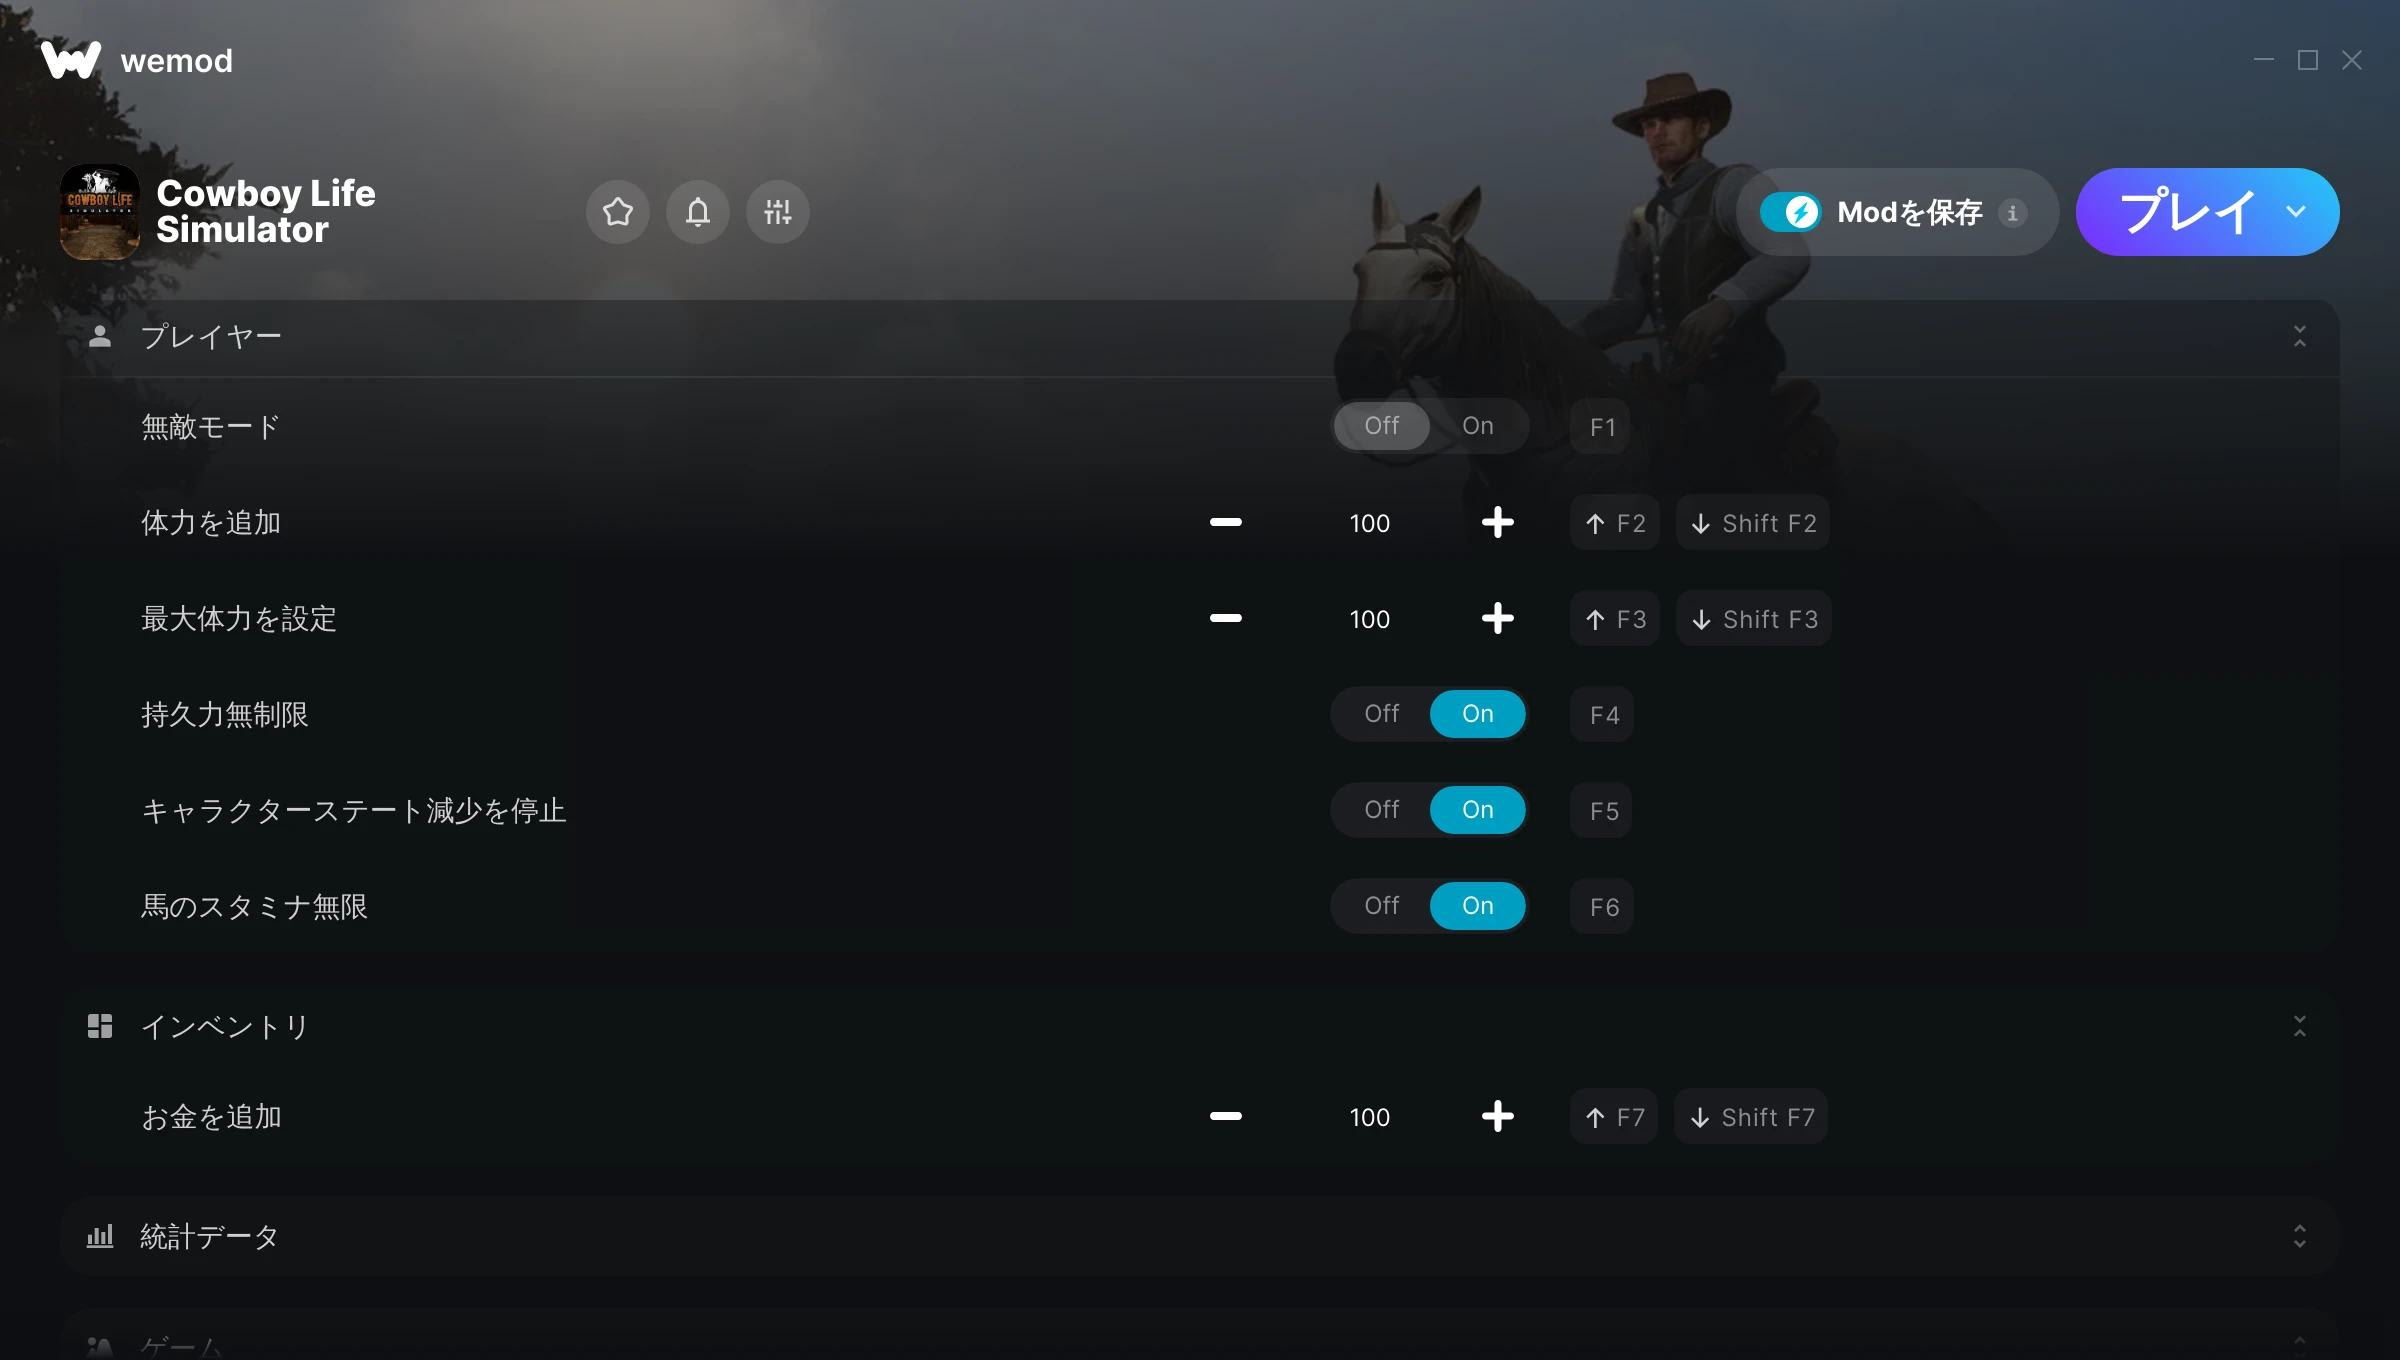This screenshot has height=1360, width=2400.
Task: Edit the Shift F2 hotkey binding
Action: click(x=1753, y=523)
